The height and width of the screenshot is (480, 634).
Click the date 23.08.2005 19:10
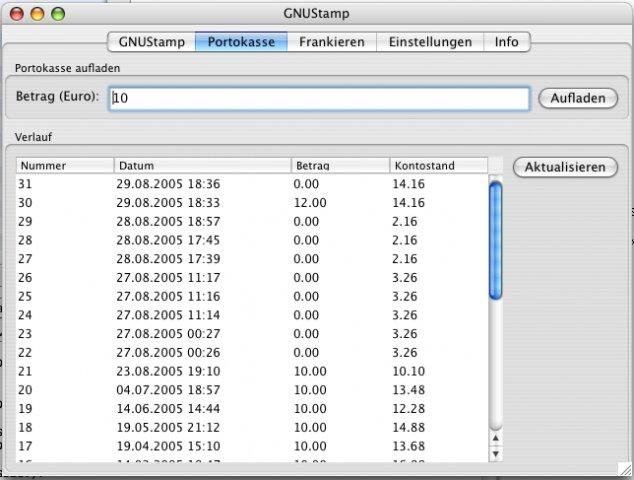point(168,371)
